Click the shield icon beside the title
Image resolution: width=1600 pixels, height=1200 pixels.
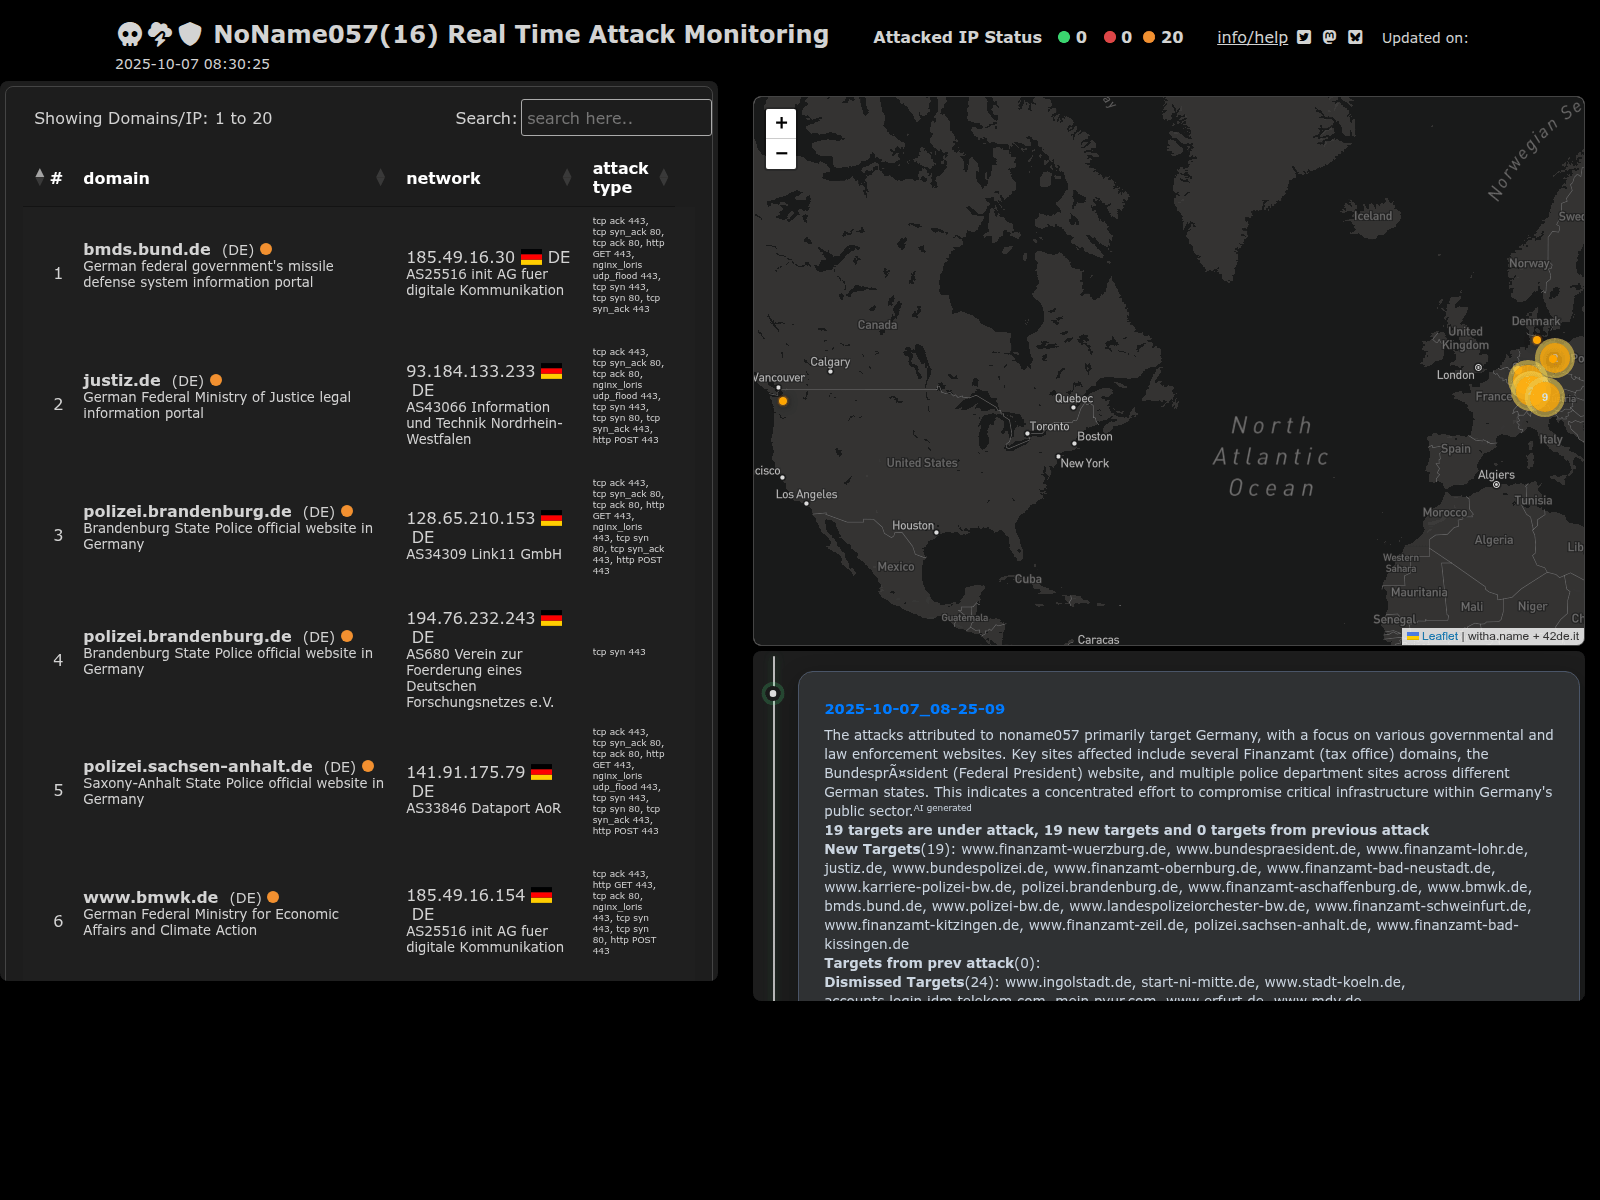190,35
